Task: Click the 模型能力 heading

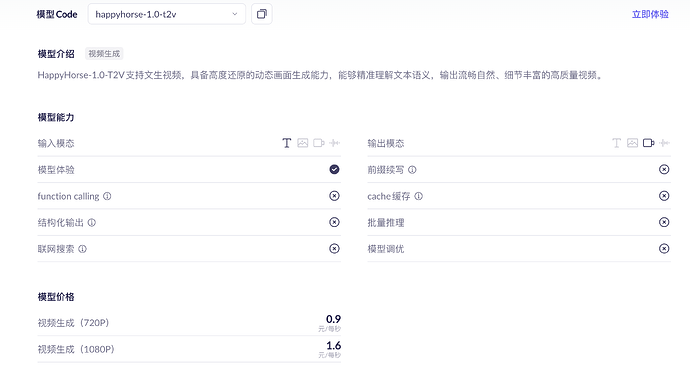Action: (x=56, y=117)
